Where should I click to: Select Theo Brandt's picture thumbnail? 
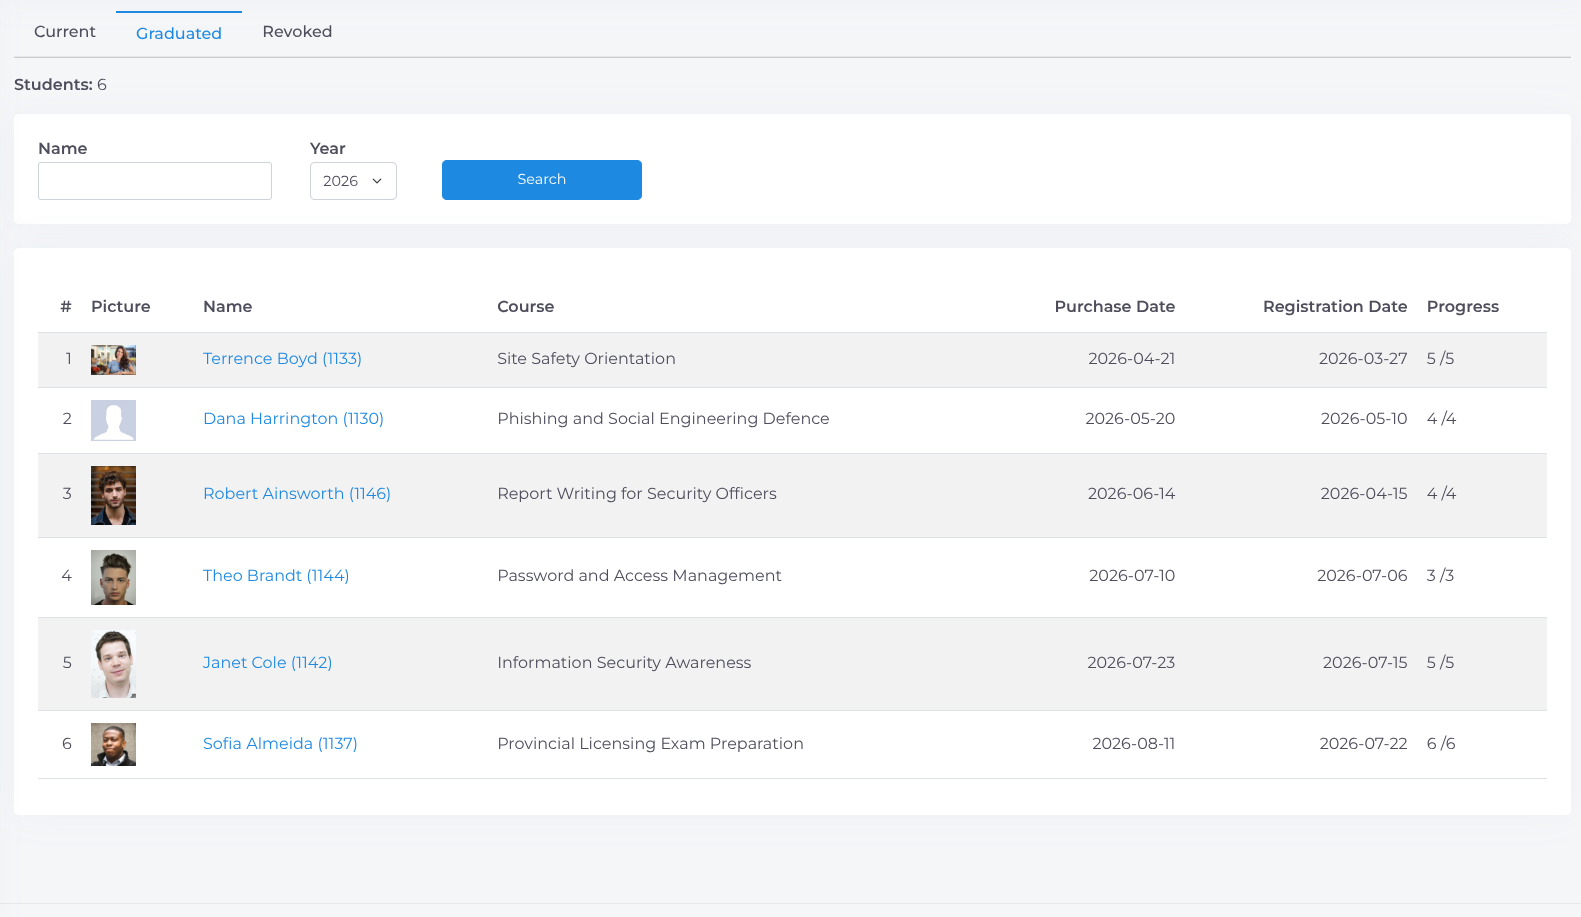click(x=113, y=577)
